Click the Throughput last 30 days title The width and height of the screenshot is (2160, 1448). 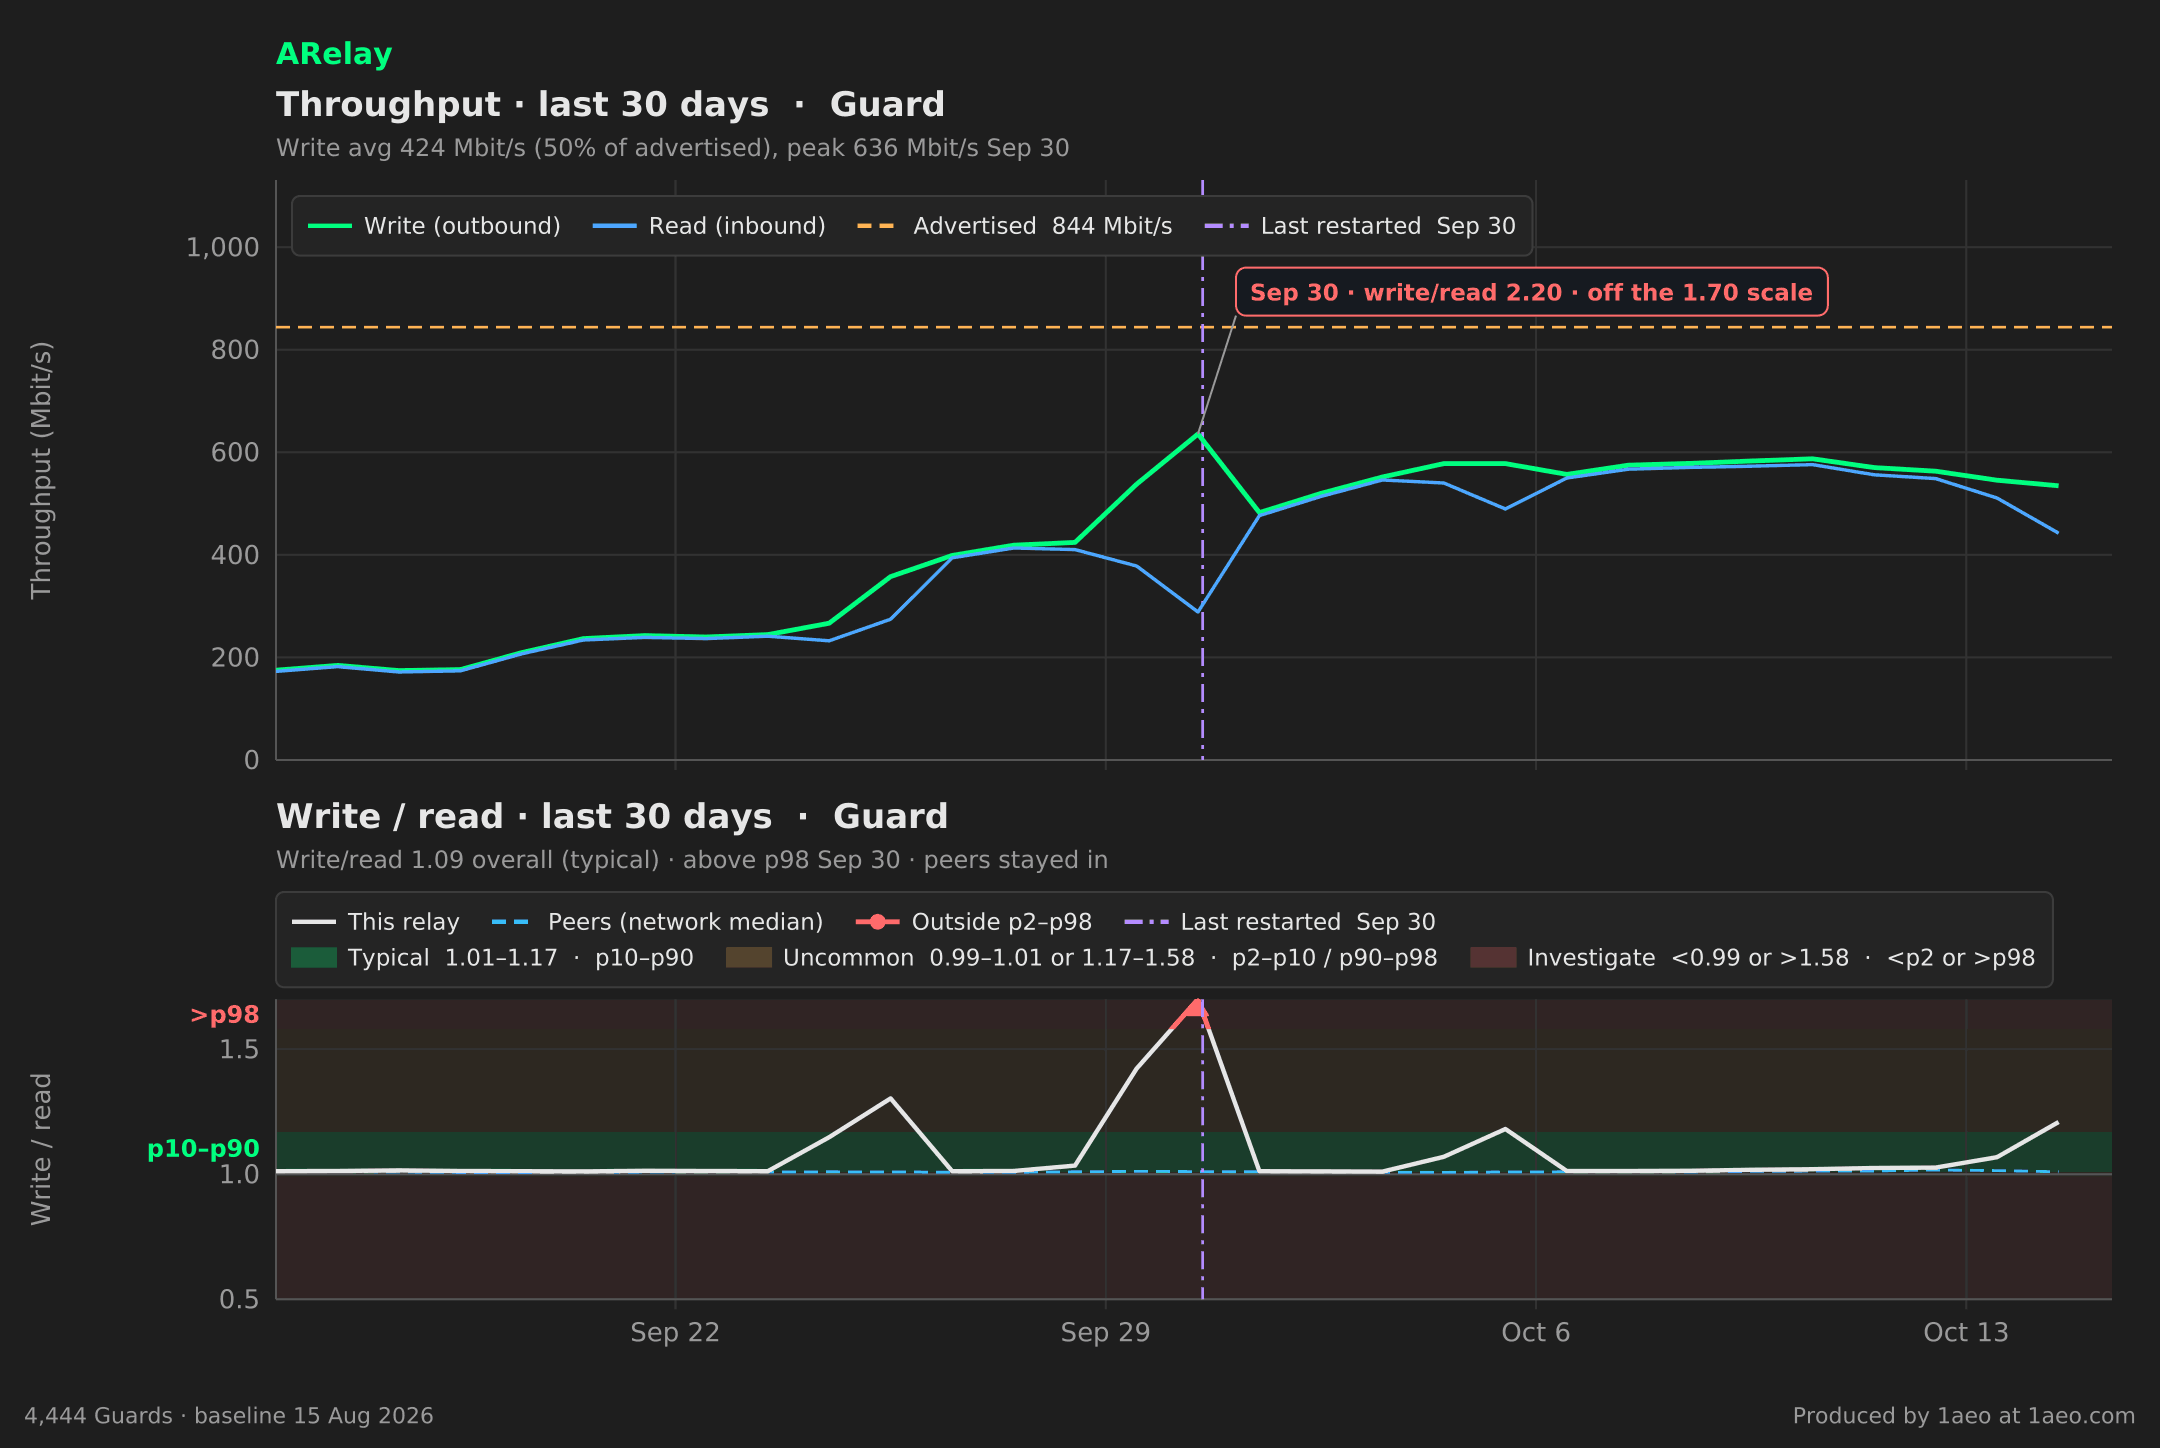pyautogui.click(x=610, y=105)
